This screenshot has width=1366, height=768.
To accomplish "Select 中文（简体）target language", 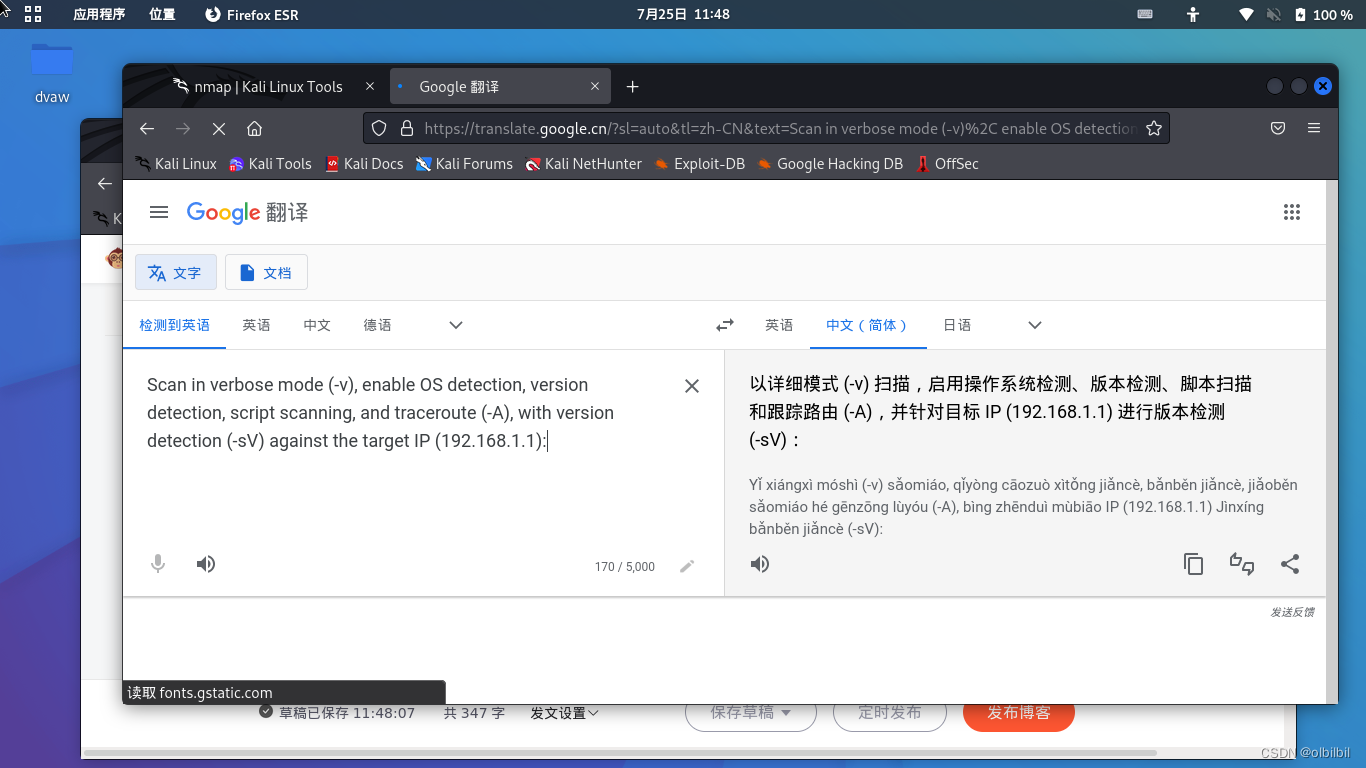I will pos(868,325).
